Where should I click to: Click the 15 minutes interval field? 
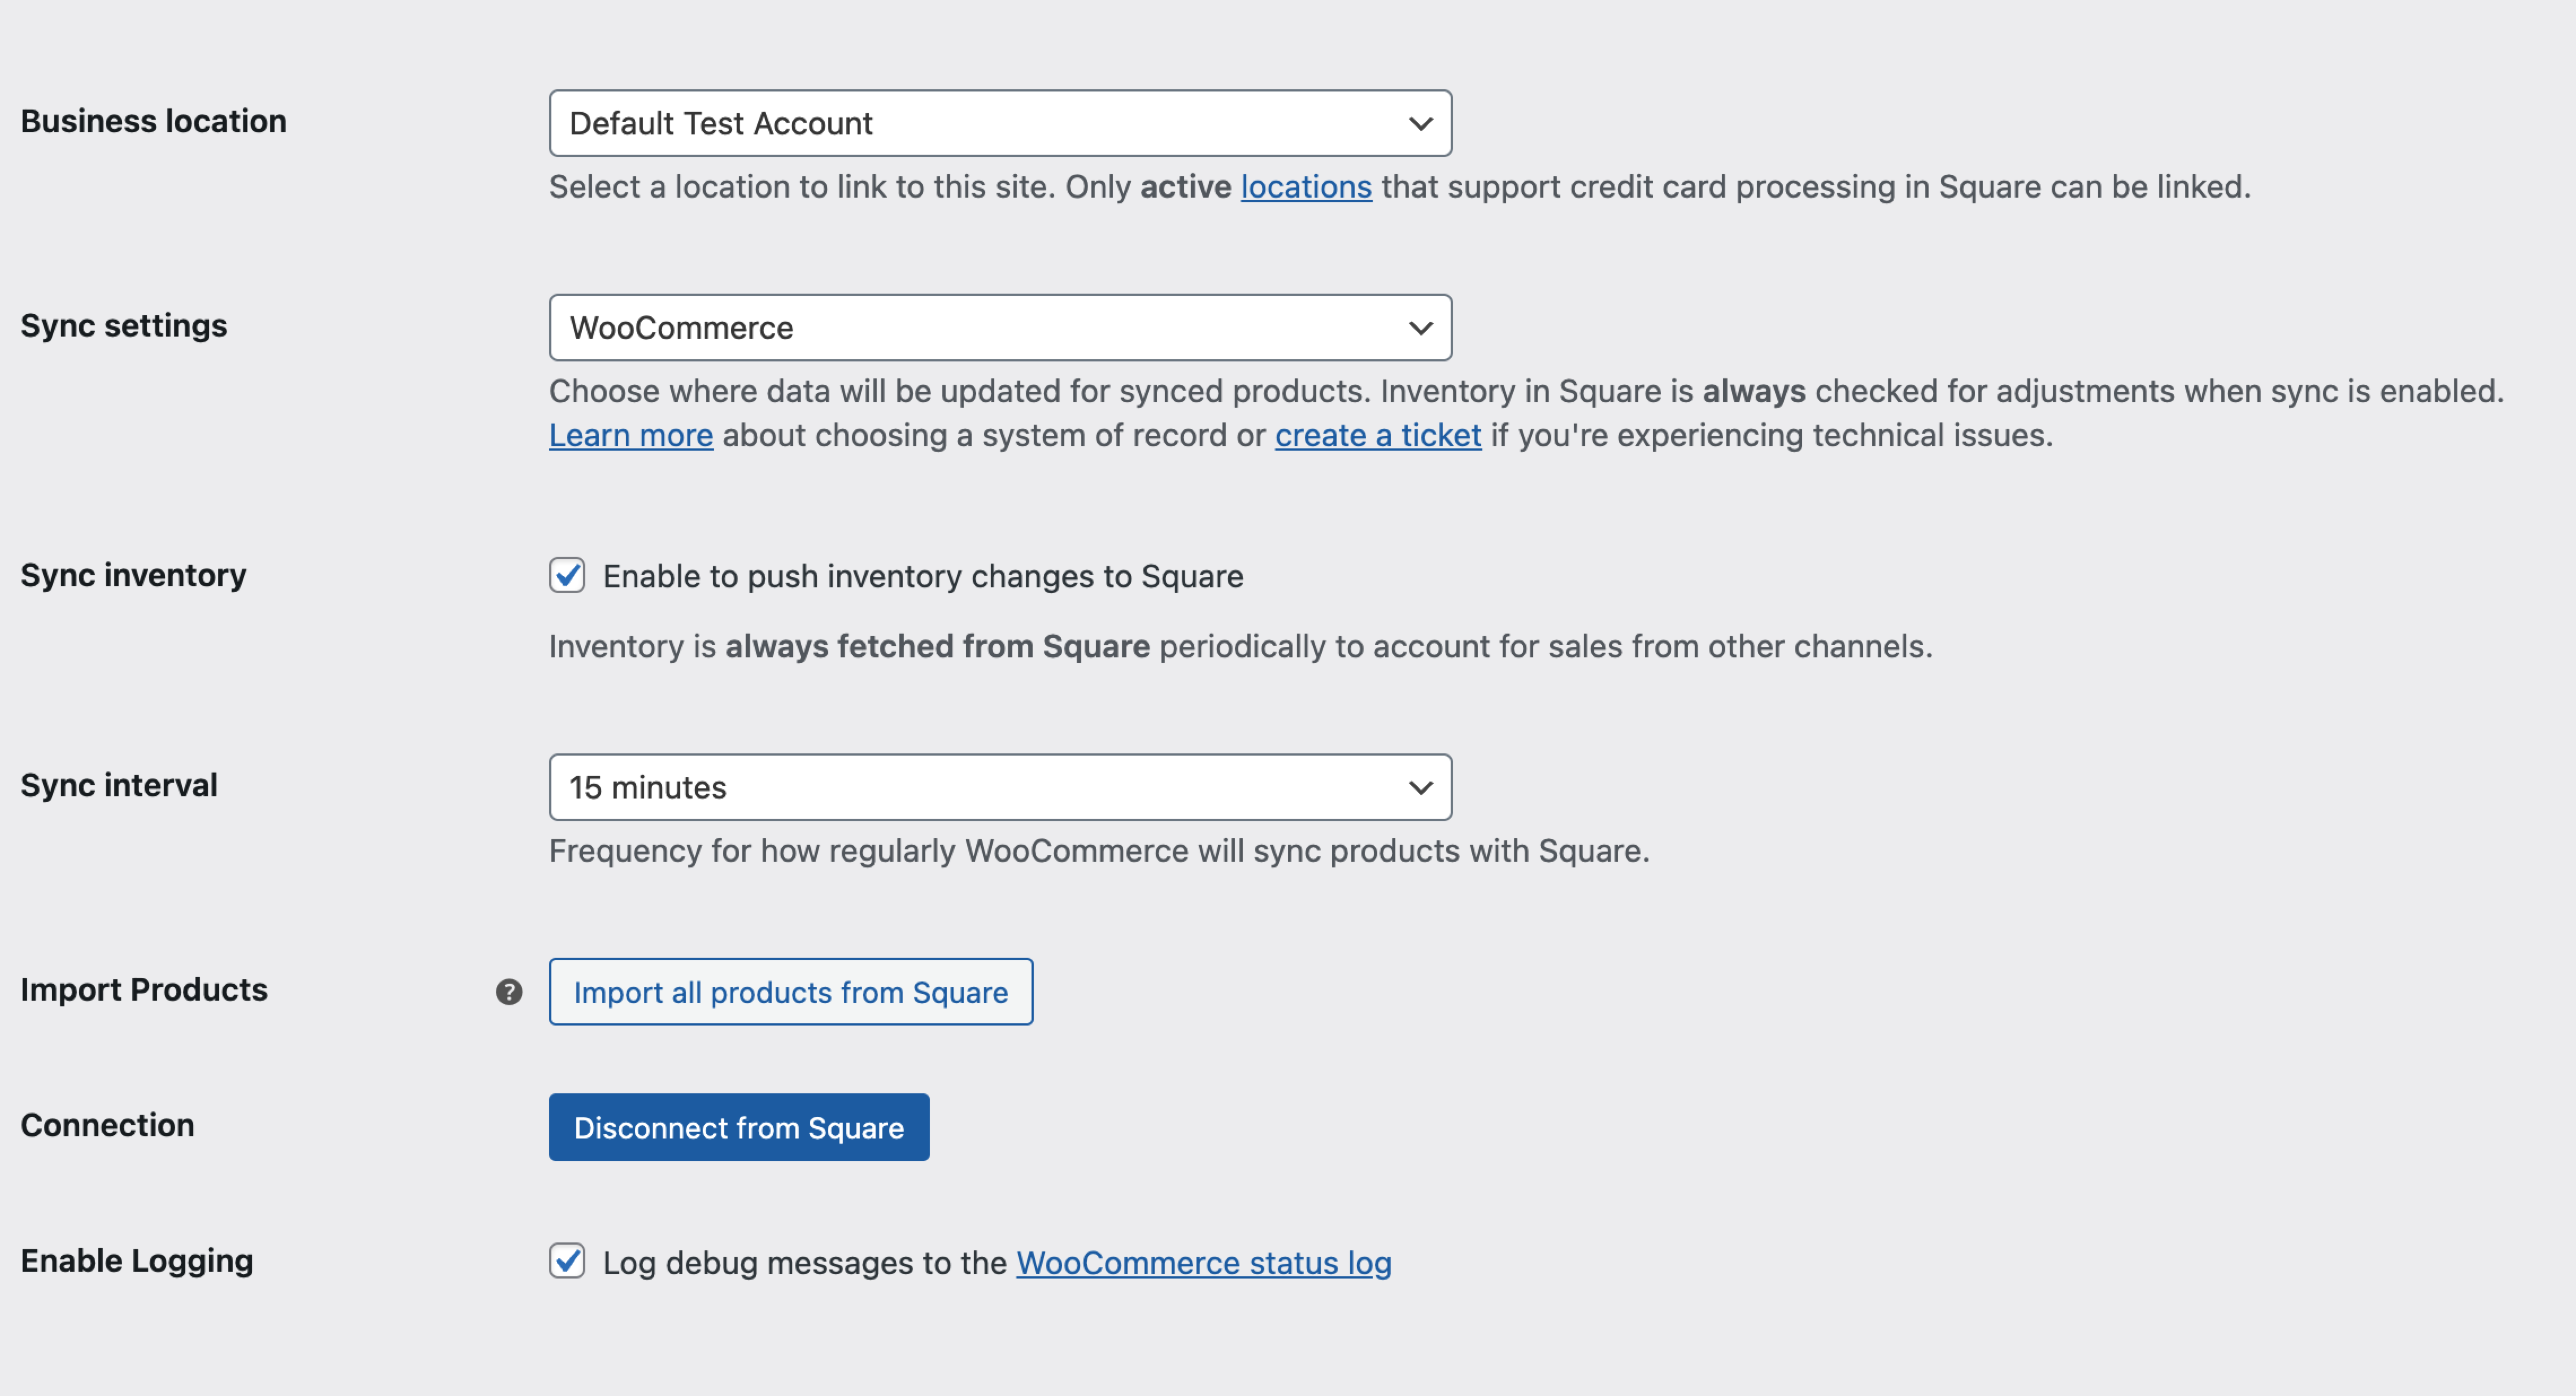coord(1000,787)
